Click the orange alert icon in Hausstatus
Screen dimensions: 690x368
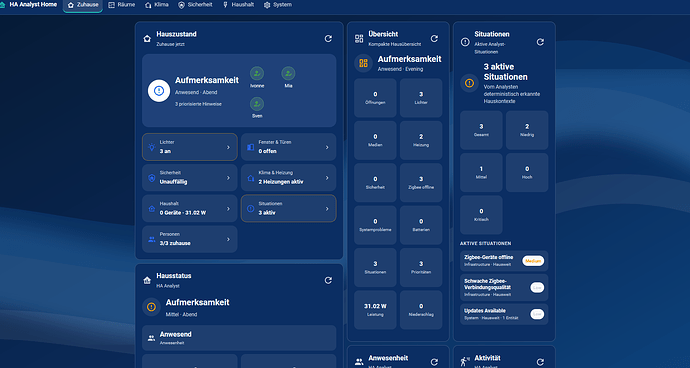pos(151,307)
